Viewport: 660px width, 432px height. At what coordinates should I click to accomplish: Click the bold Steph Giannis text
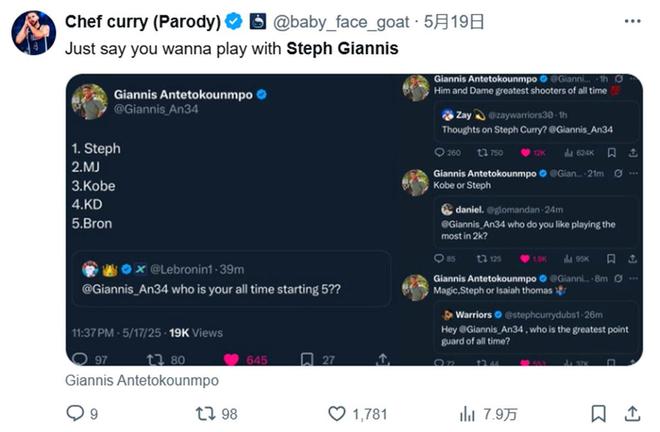pyautogui.click(x=342, y=47)
